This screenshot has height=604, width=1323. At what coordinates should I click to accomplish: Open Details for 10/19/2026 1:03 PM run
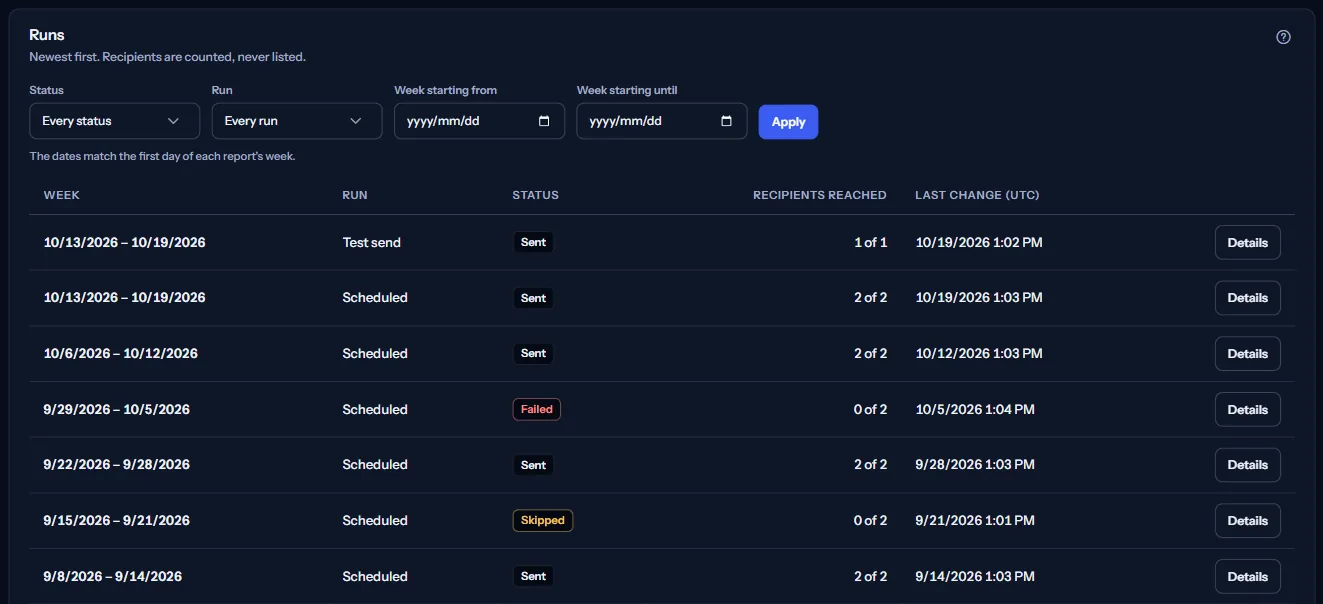(x=1247, y=298)
